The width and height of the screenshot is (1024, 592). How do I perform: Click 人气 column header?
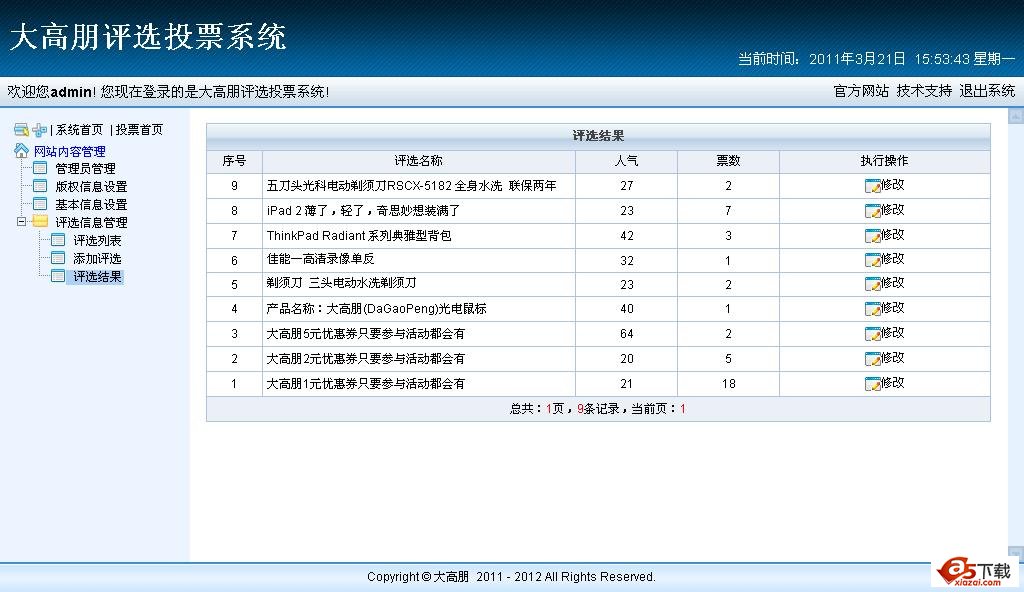coord(626,161)
